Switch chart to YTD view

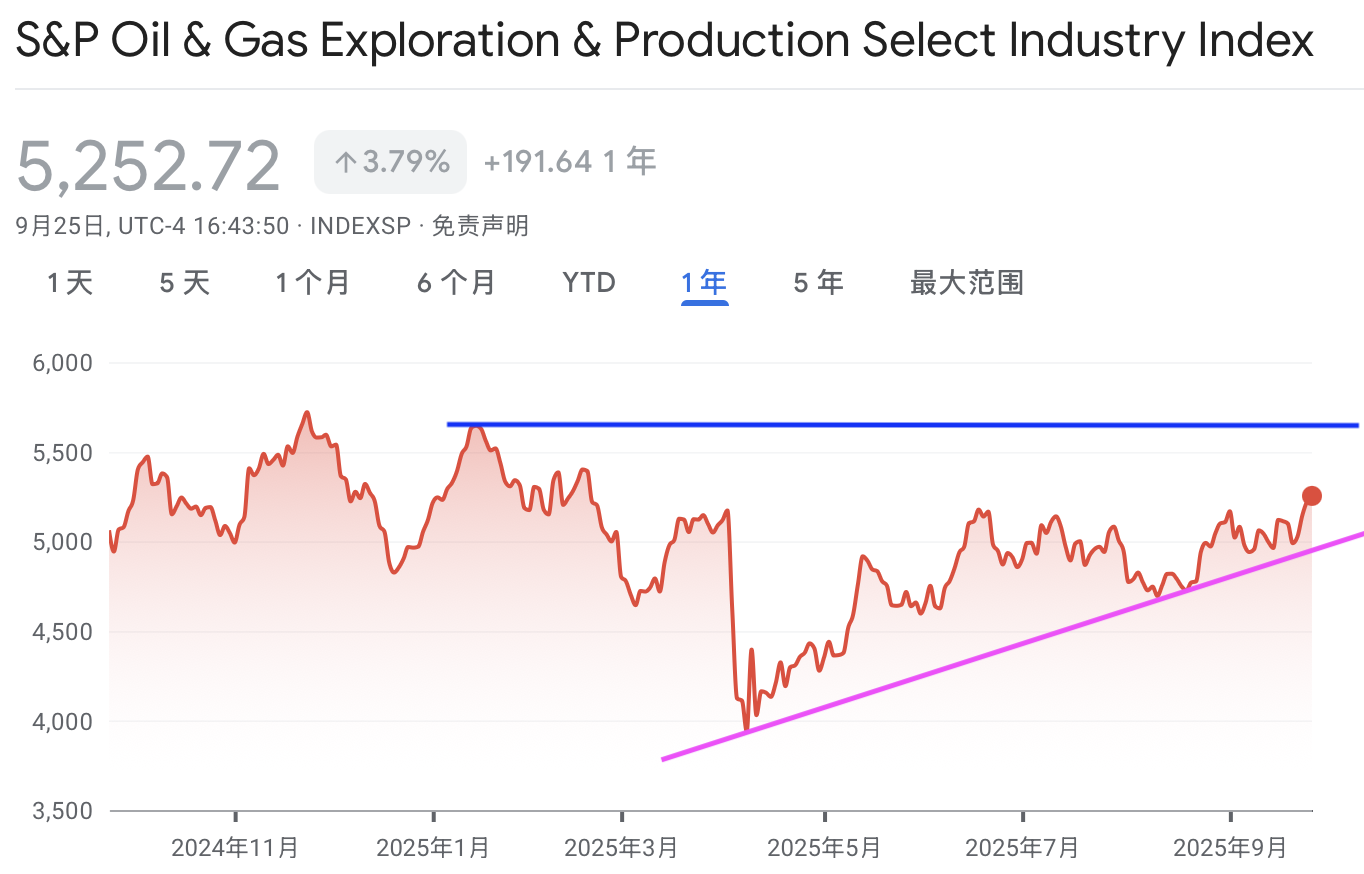(x=589, y=283)
